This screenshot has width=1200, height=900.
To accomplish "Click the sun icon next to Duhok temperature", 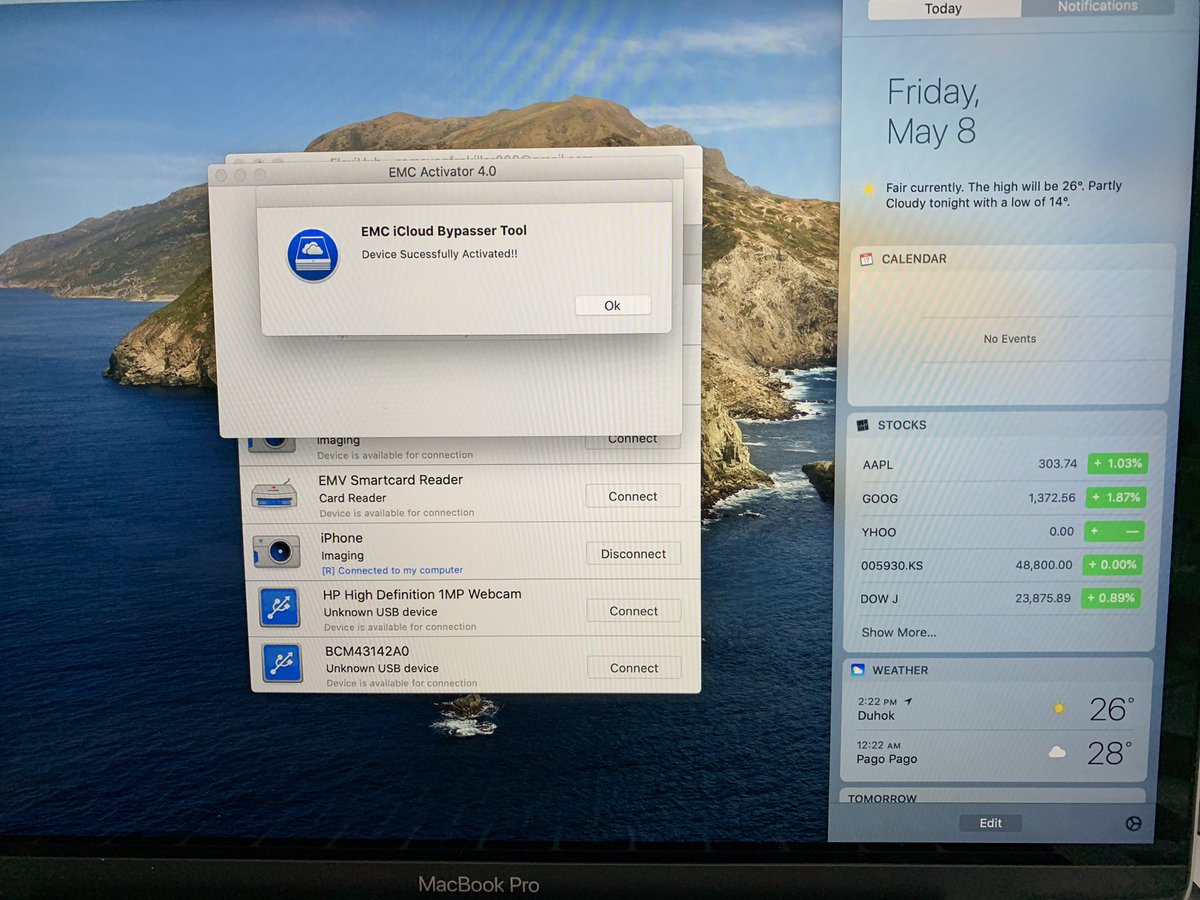I will tap(1059, 709).
